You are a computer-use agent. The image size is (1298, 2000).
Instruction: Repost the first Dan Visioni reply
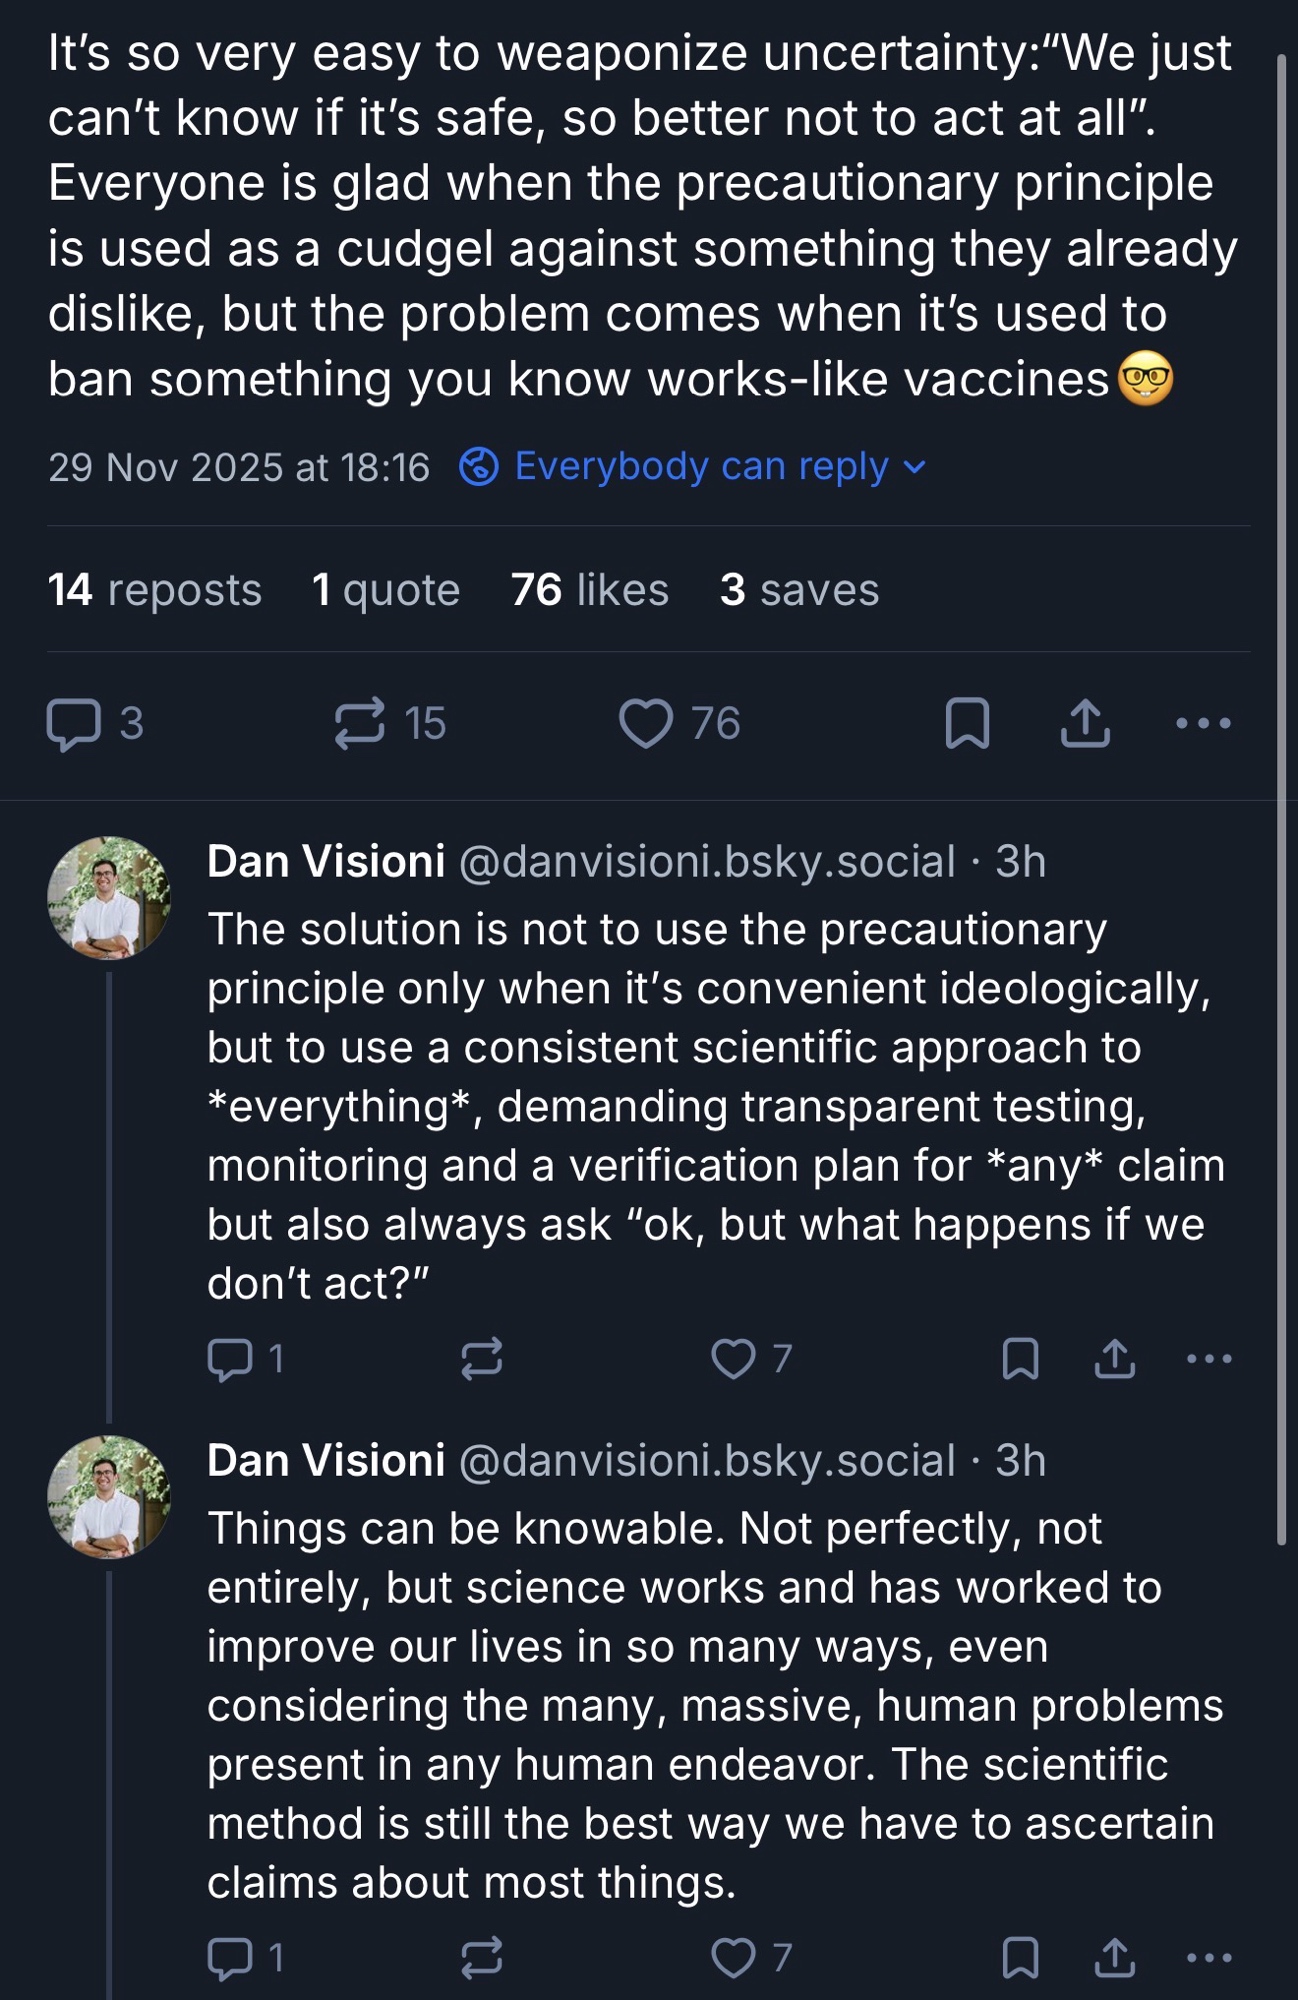(x=481, y=1359)
